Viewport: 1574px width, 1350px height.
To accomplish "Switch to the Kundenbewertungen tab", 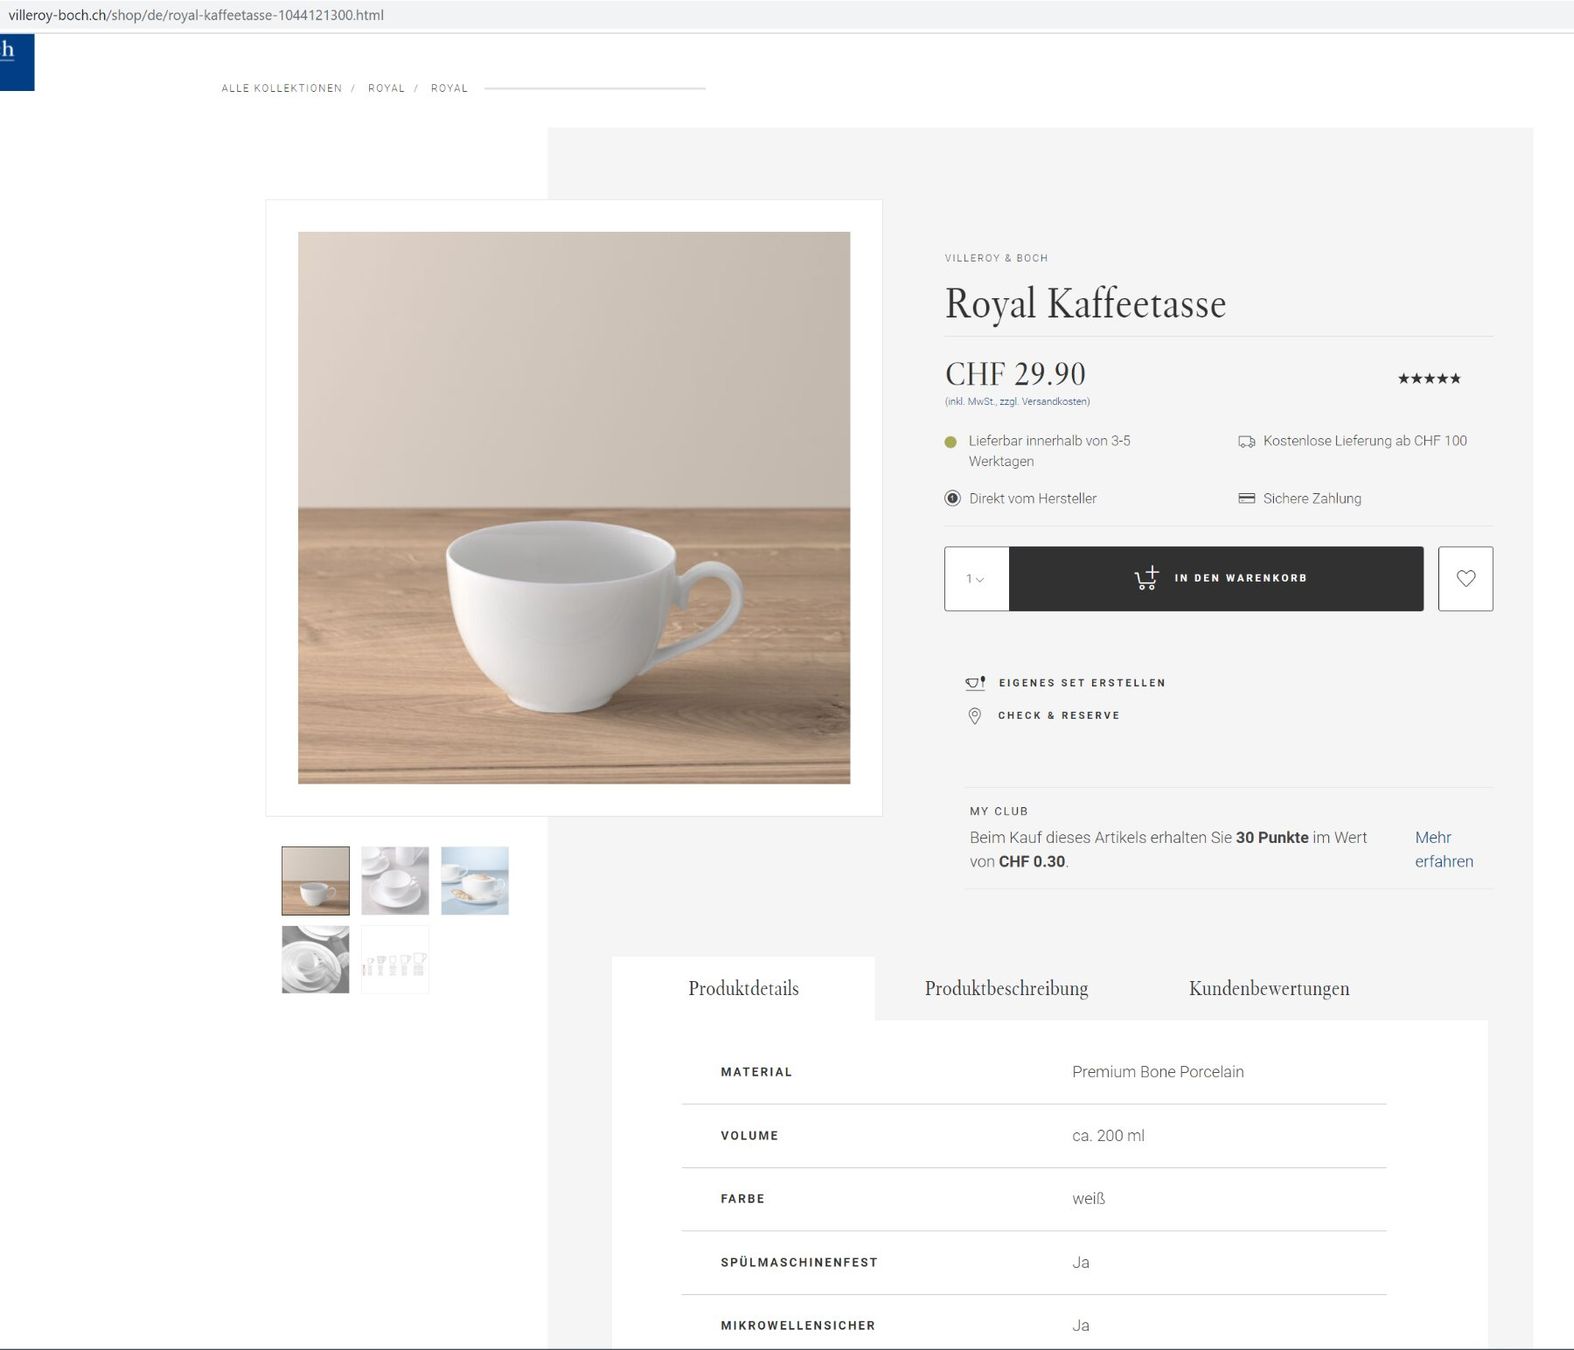I will (x=1269, y=988).
